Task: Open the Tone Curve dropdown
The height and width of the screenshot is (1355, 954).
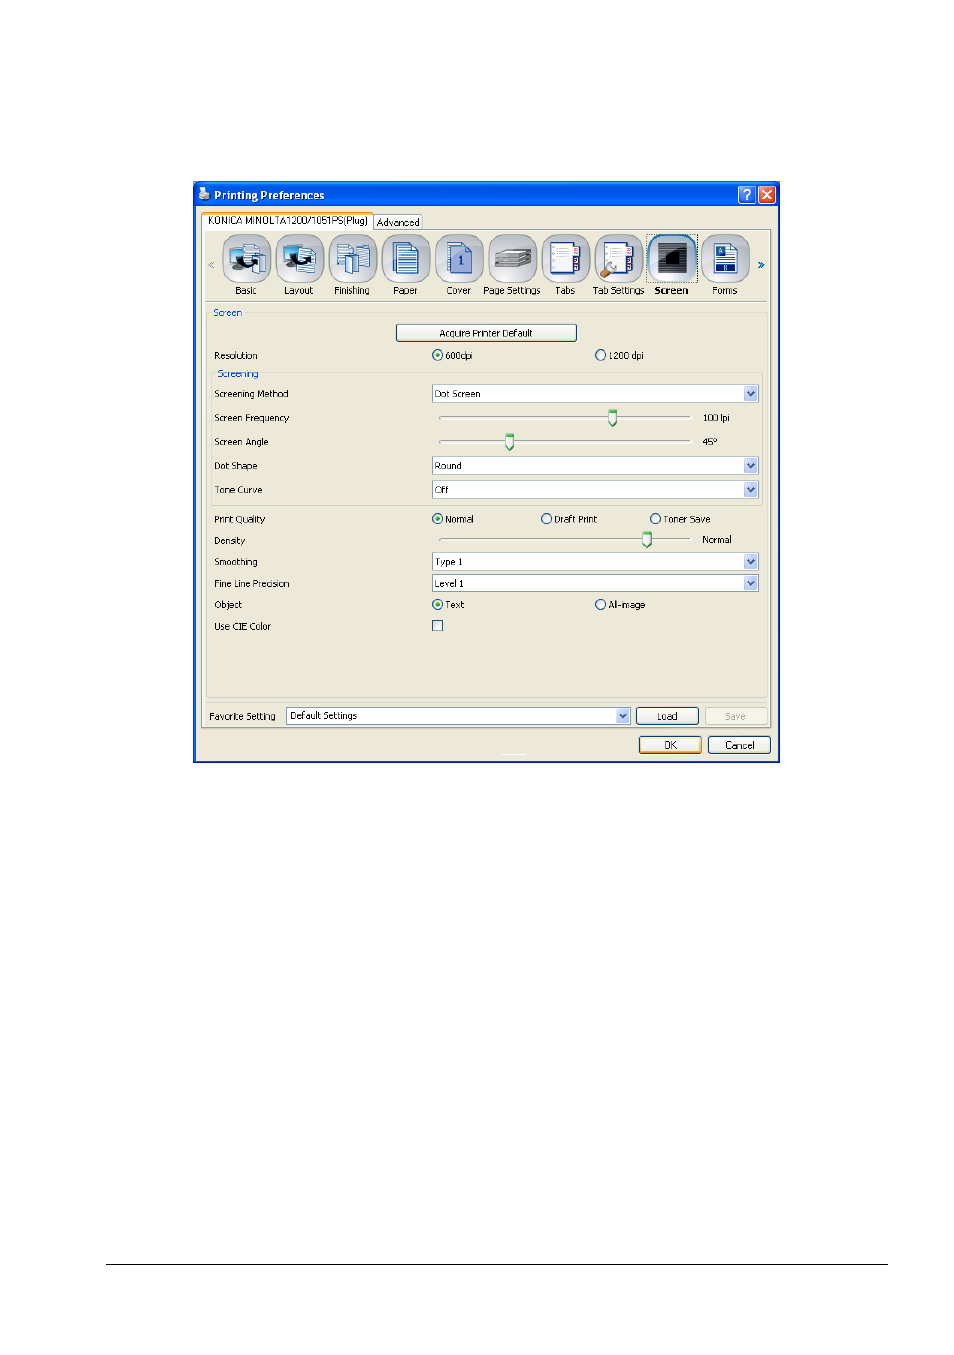Action: click(x=595, y=490)
